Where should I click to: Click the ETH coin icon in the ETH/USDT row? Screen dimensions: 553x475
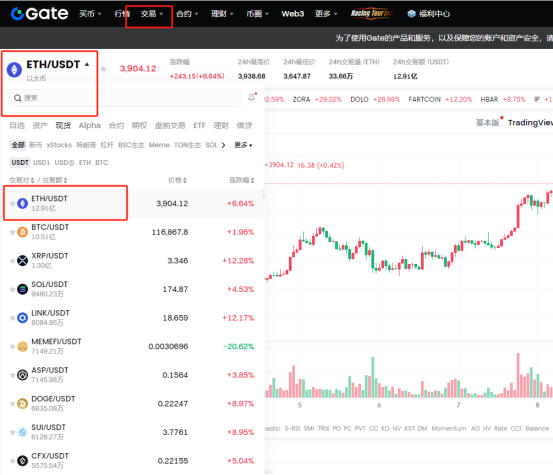[23, 203]
